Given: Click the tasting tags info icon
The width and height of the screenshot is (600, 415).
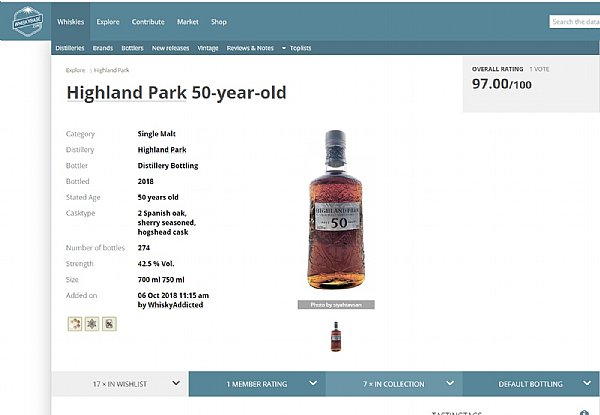Looking at the screenshot, I should click(x=584, y=413).
